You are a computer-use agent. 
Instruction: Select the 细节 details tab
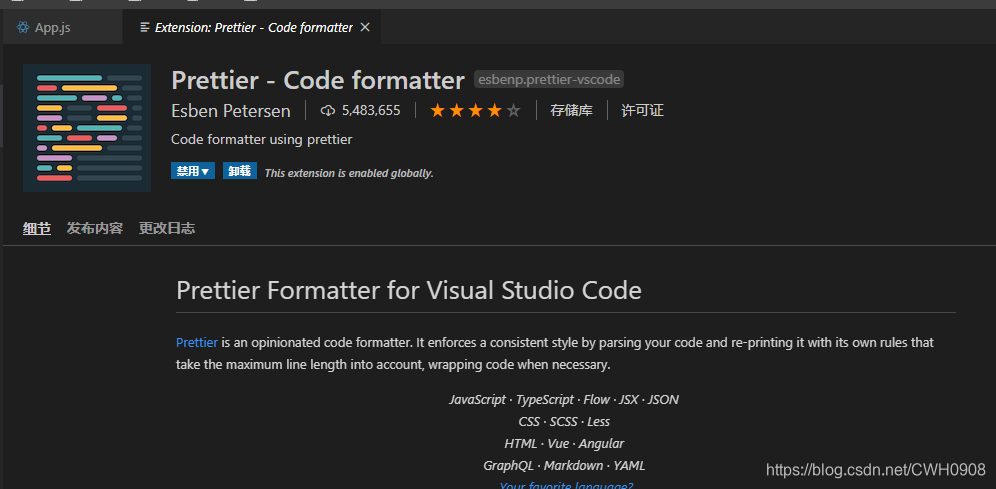pos(37,229)
